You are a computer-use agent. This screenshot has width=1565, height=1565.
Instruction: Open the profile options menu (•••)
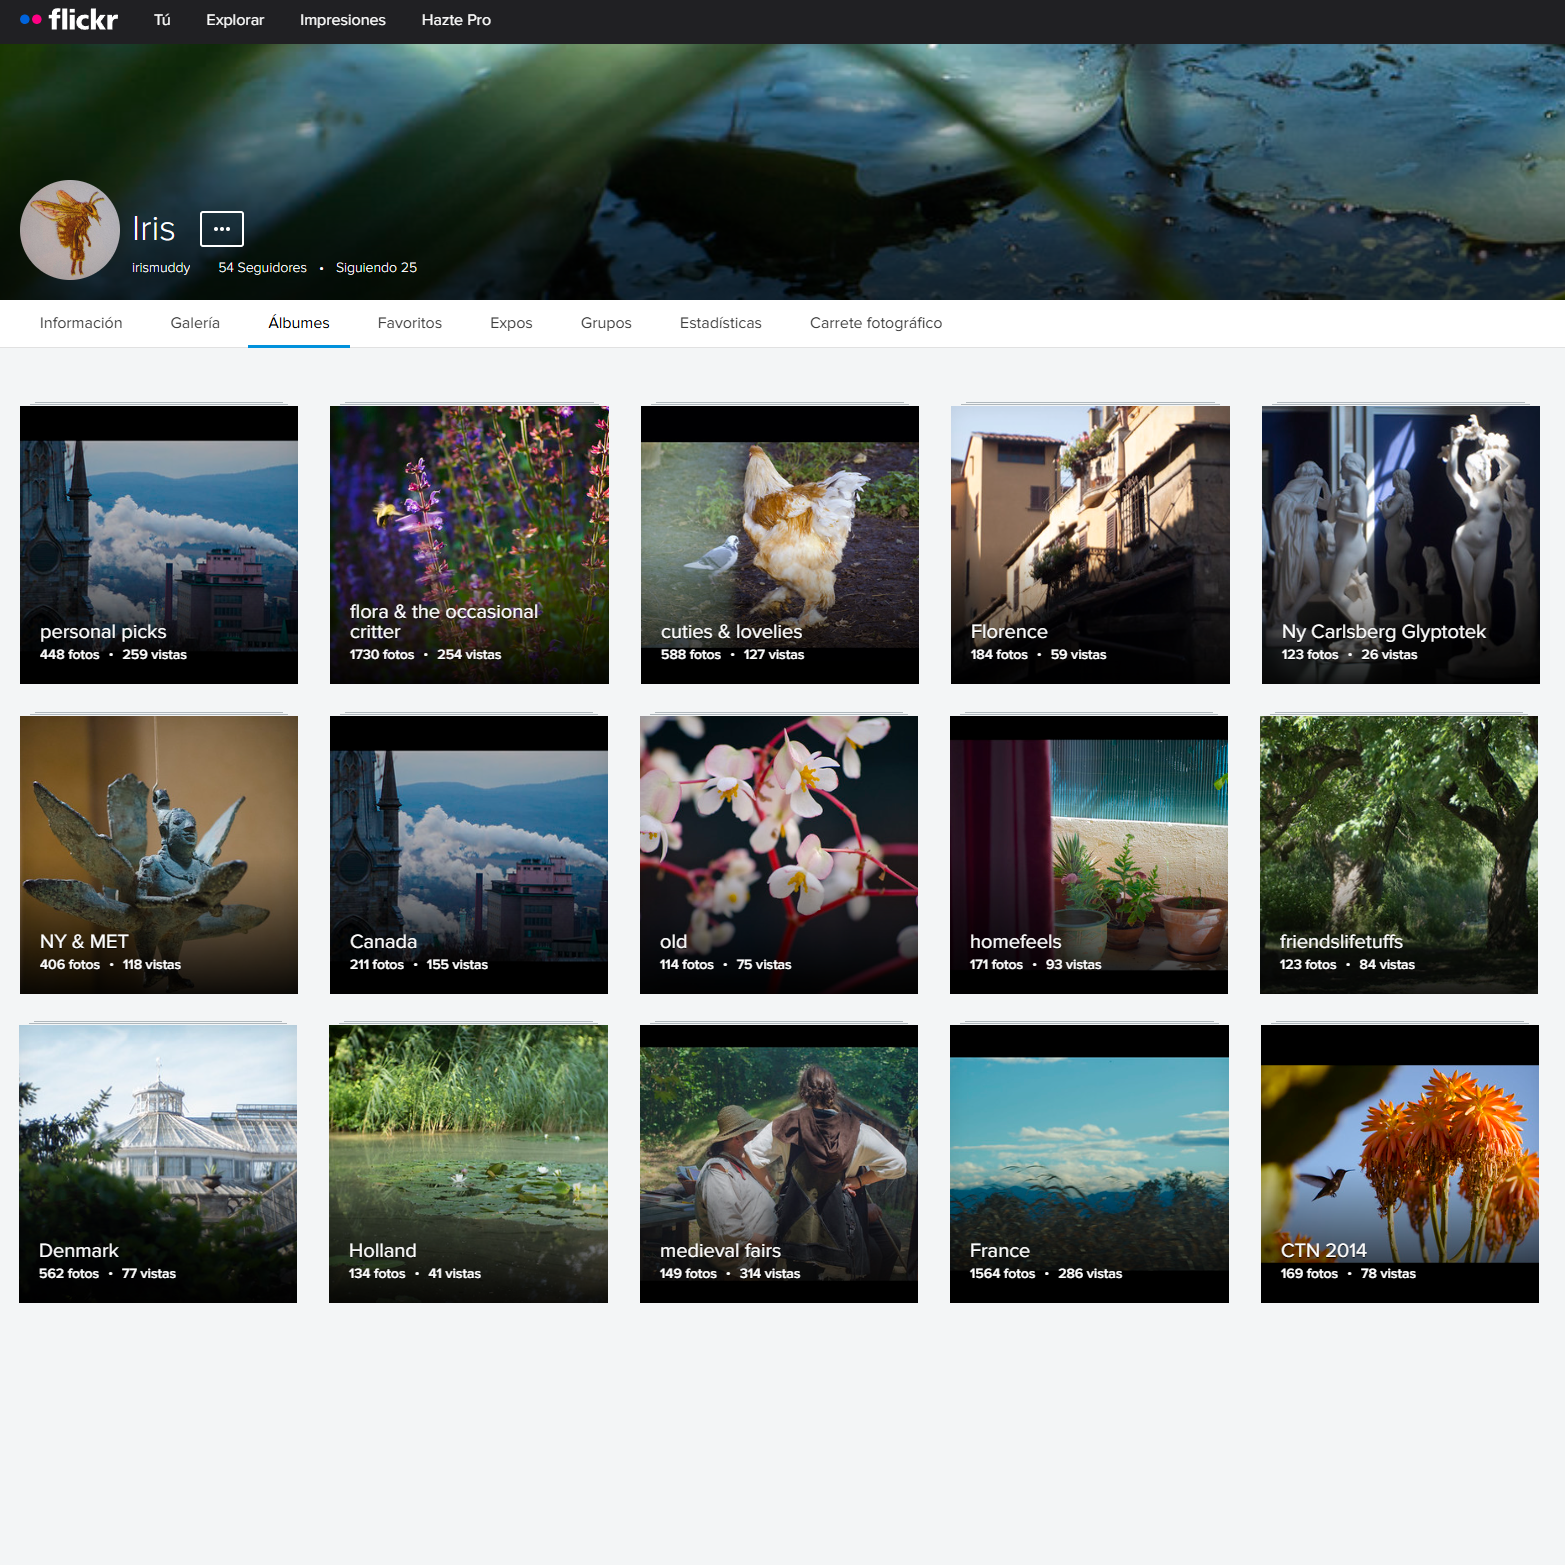(221, 228)
